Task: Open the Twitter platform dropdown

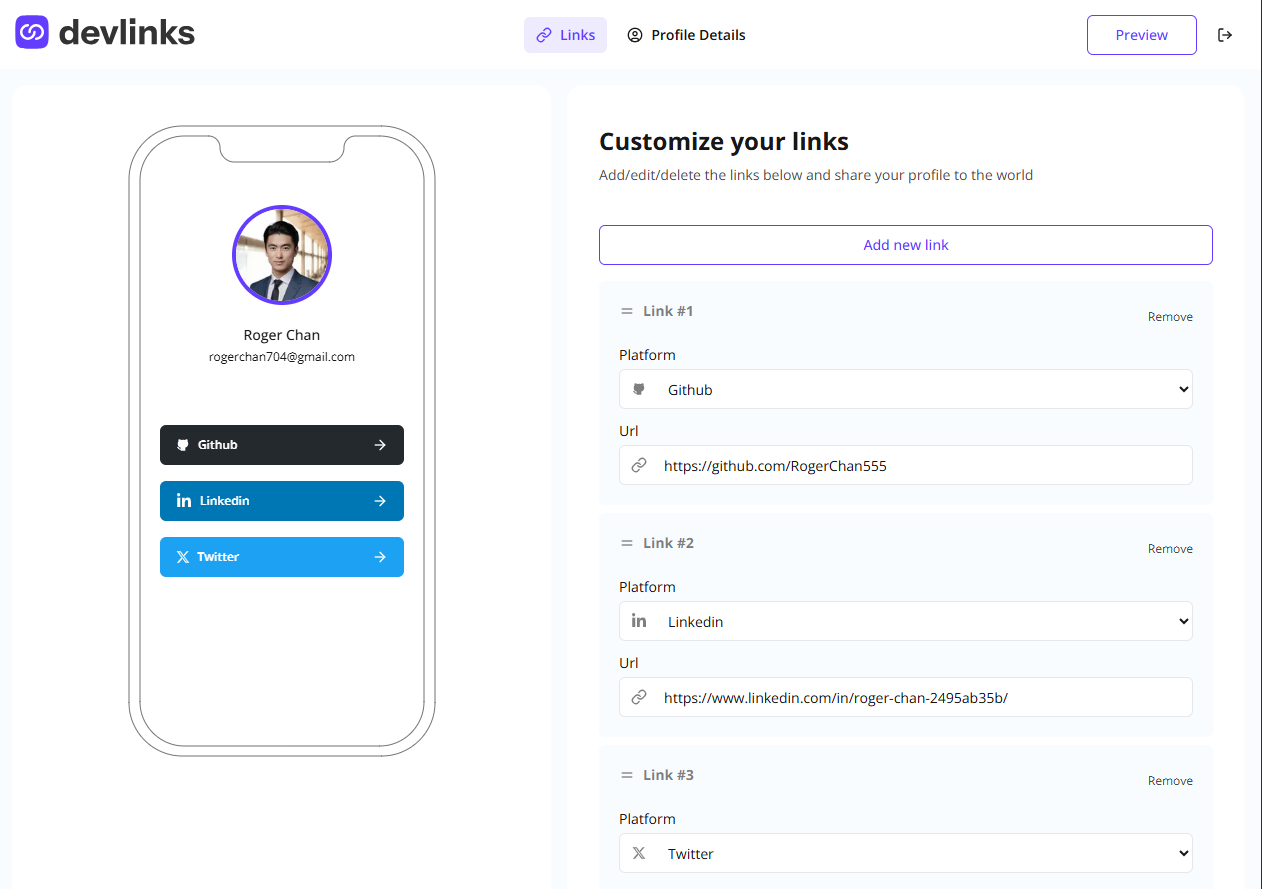Action: pyautogui.click(x=906, y=853)
